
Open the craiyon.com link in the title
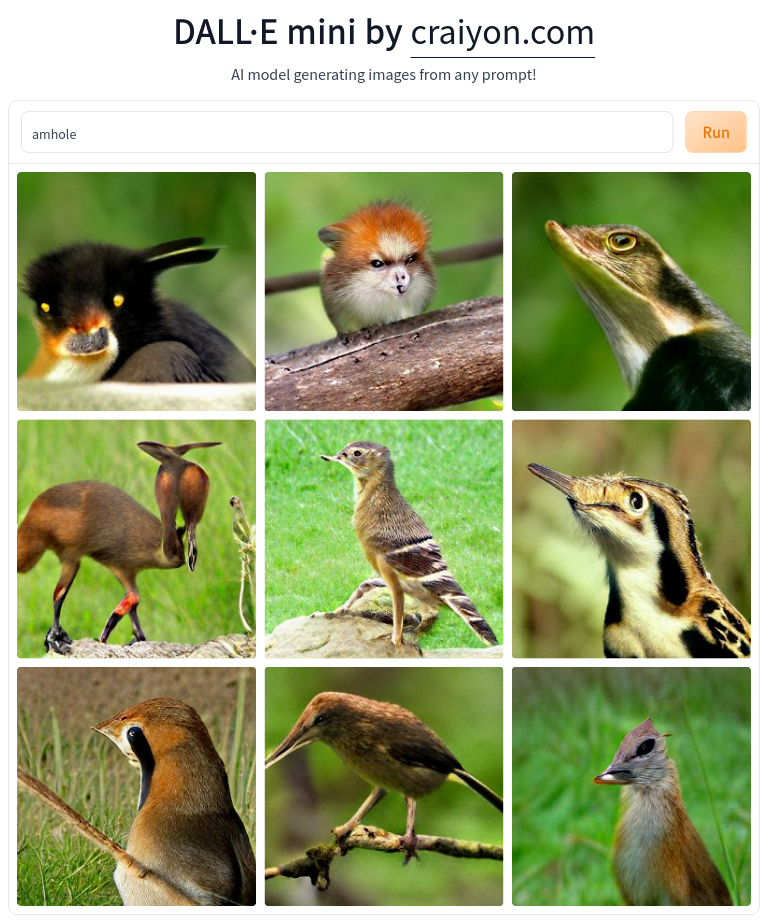[x=502, y=33]
